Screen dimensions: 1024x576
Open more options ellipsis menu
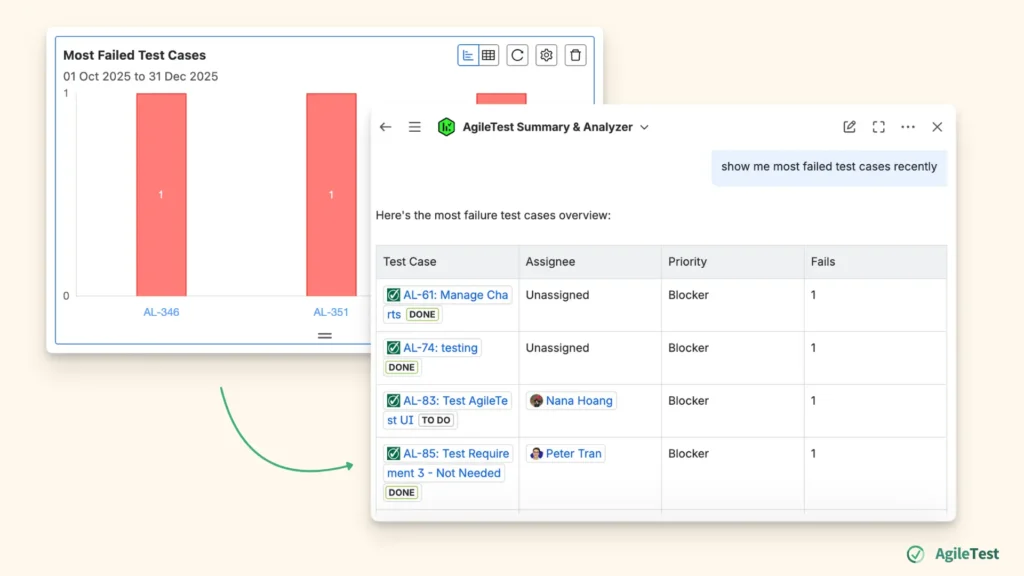(908, 127)
